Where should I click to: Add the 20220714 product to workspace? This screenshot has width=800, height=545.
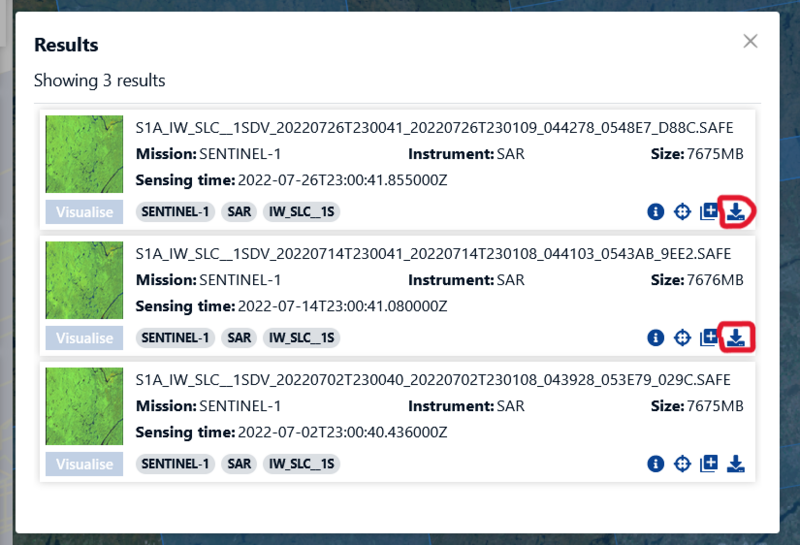[709, 337]
